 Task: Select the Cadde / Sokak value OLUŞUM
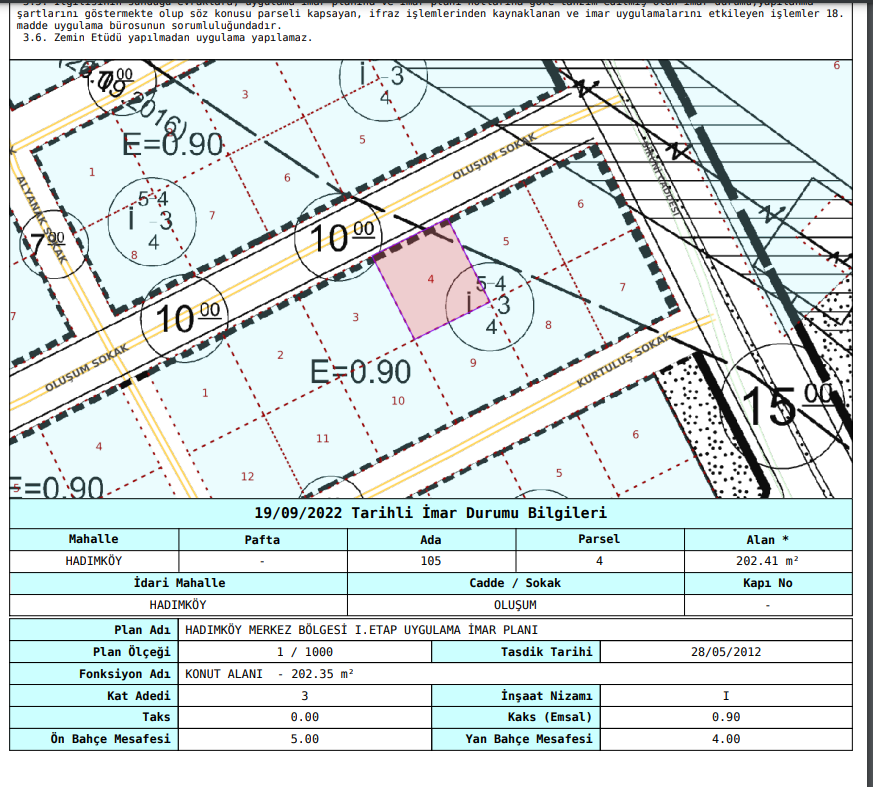pos(515,605)
